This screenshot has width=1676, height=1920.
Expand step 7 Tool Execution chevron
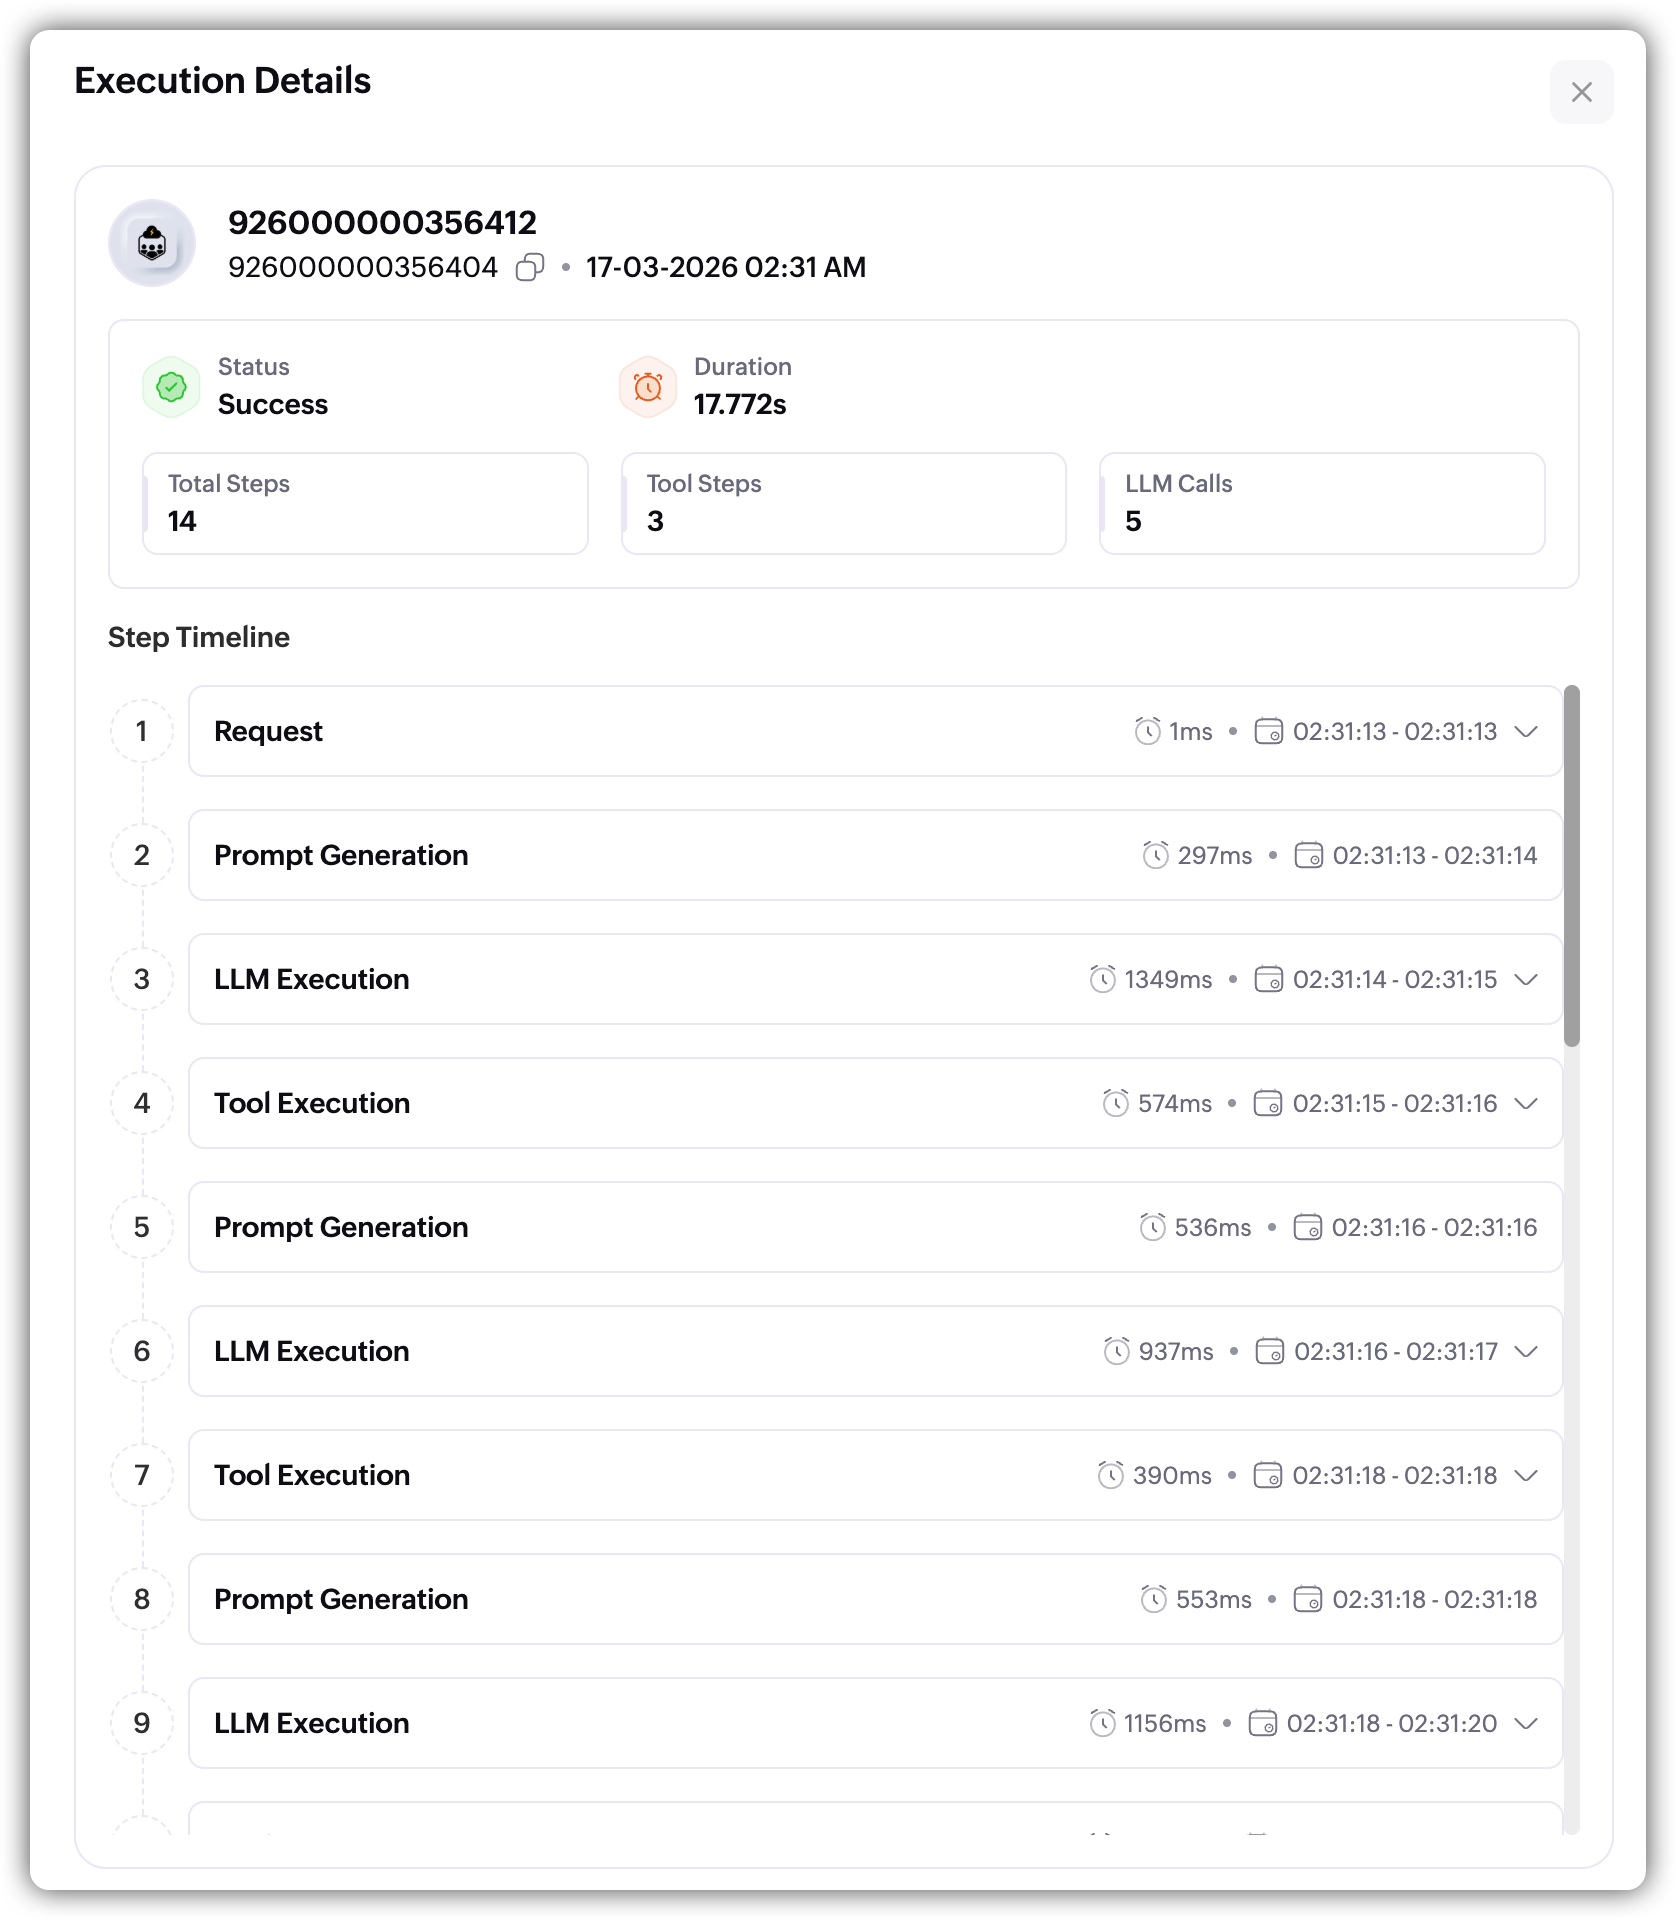tap(1526, 1475)
